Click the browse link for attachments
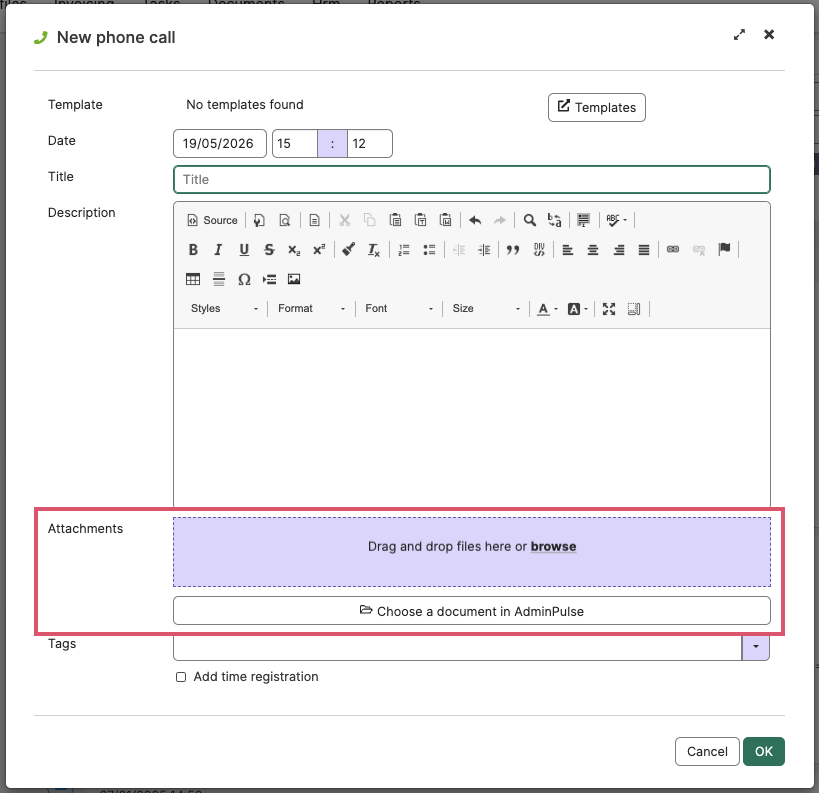This screenshot has width=819, height=793. [553, 546]
